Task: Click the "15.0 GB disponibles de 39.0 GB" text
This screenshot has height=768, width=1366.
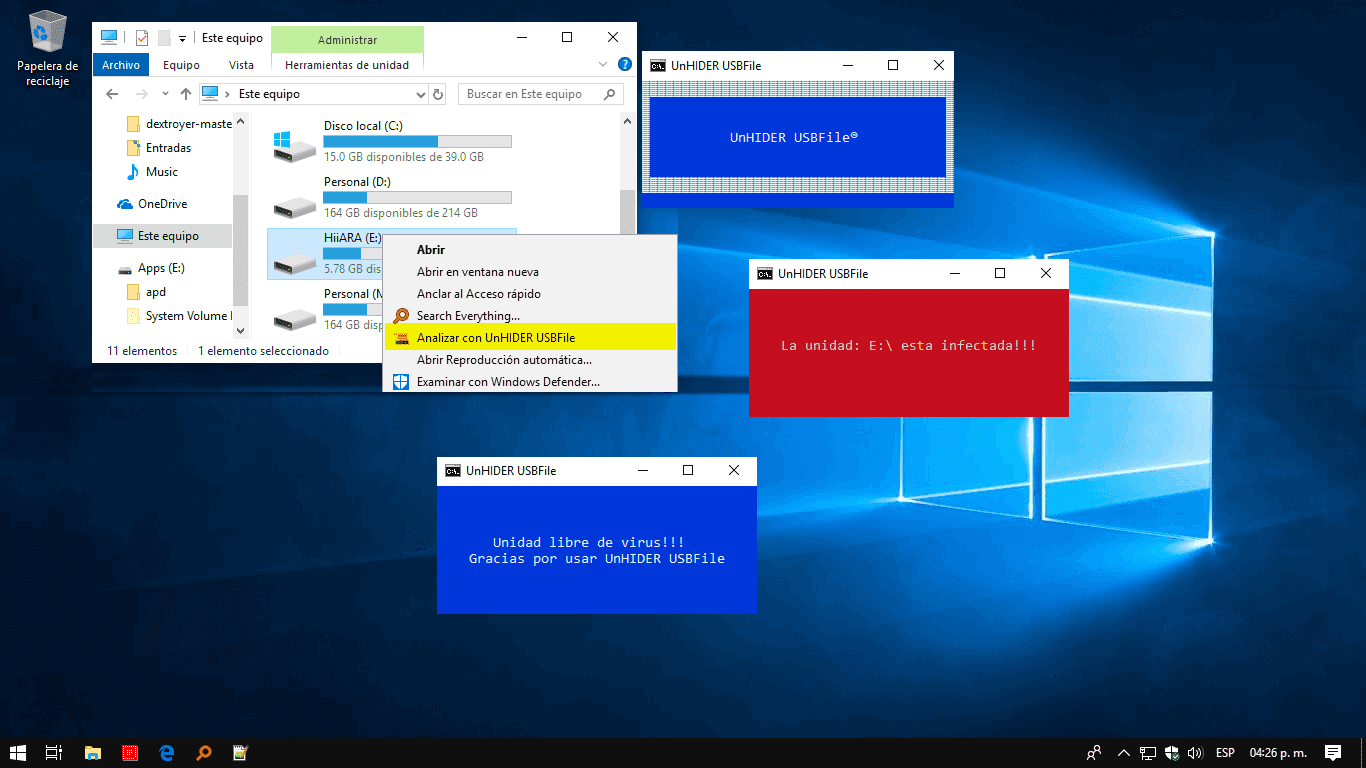Action: tap(404, 157)
